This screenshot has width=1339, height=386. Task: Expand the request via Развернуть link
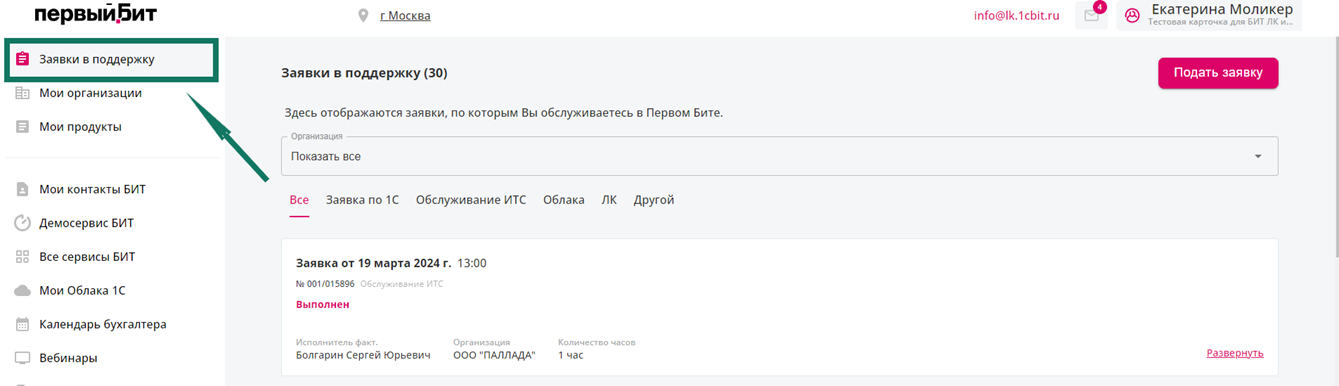pyautogui.click(x=1235, y=353)
